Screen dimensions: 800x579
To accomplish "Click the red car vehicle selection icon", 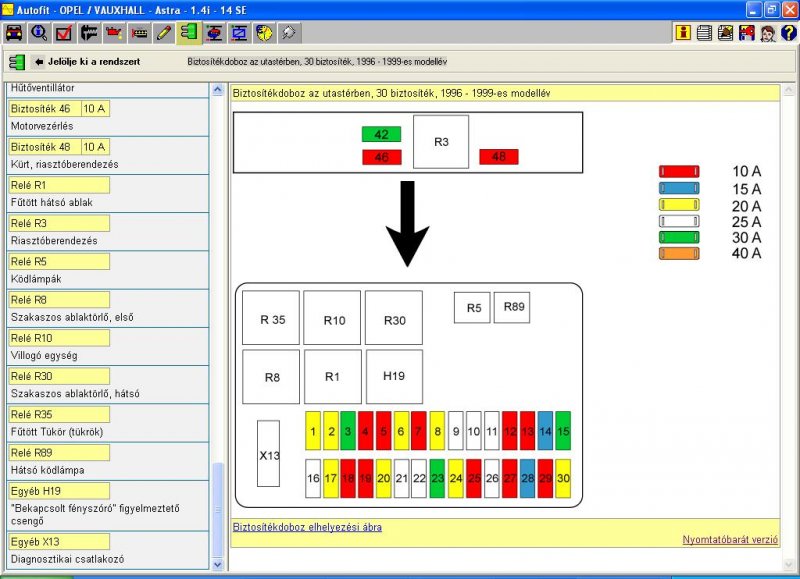I will coord(14,33).
